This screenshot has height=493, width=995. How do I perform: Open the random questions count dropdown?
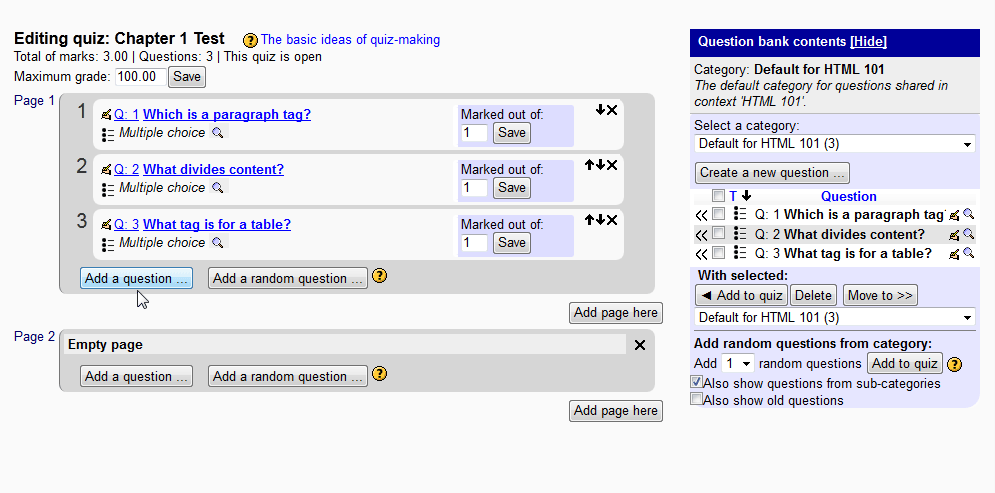[x=738, y=364]
